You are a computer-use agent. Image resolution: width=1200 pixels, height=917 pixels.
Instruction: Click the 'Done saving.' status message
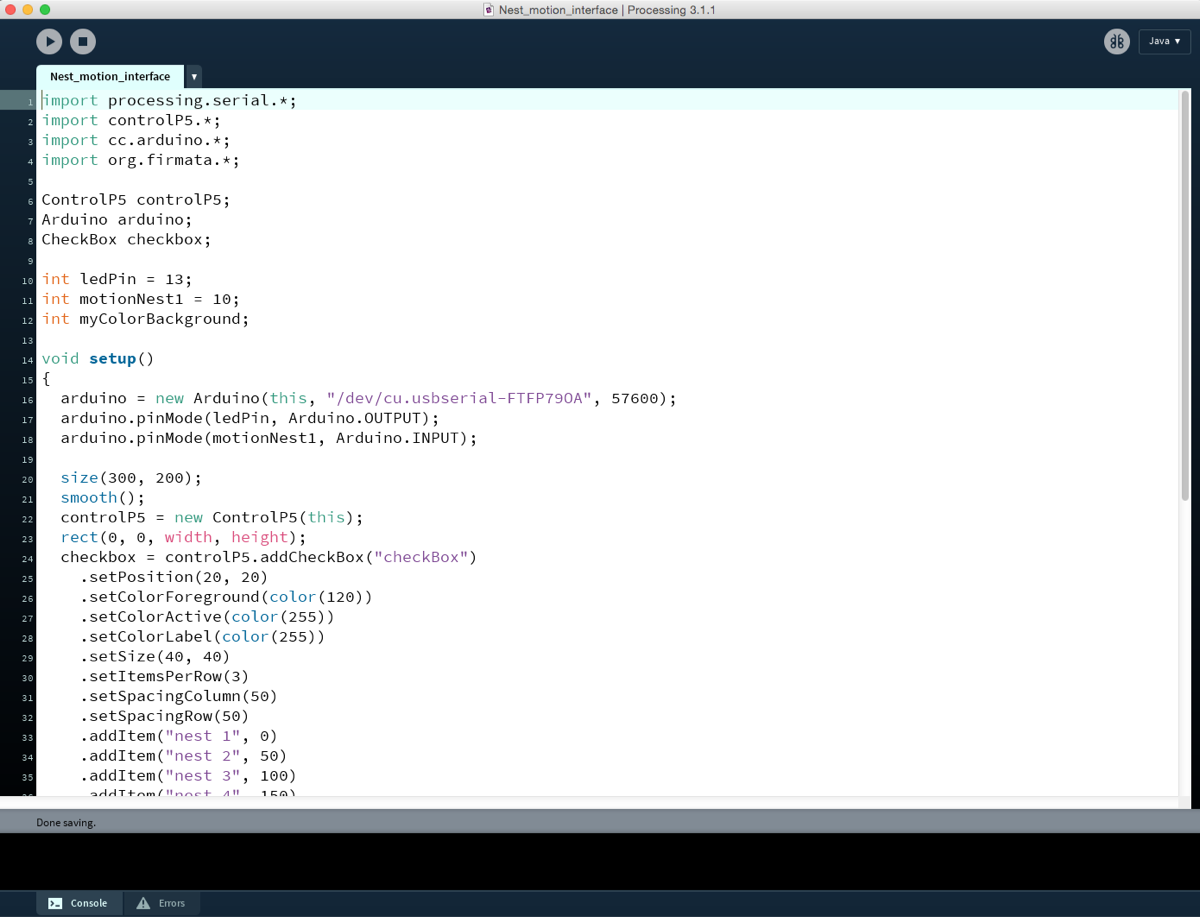[66, 822]
